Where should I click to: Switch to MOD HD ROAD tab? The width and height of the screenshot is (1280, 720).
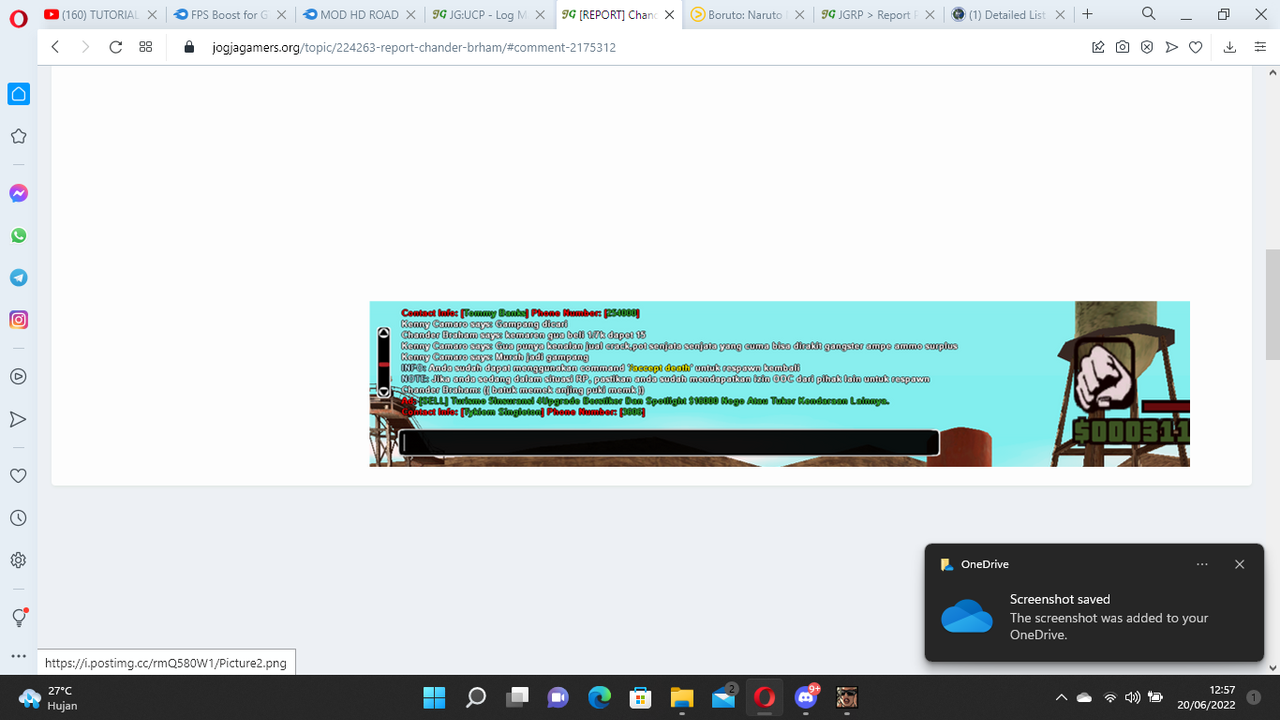(x=350, y=15)
